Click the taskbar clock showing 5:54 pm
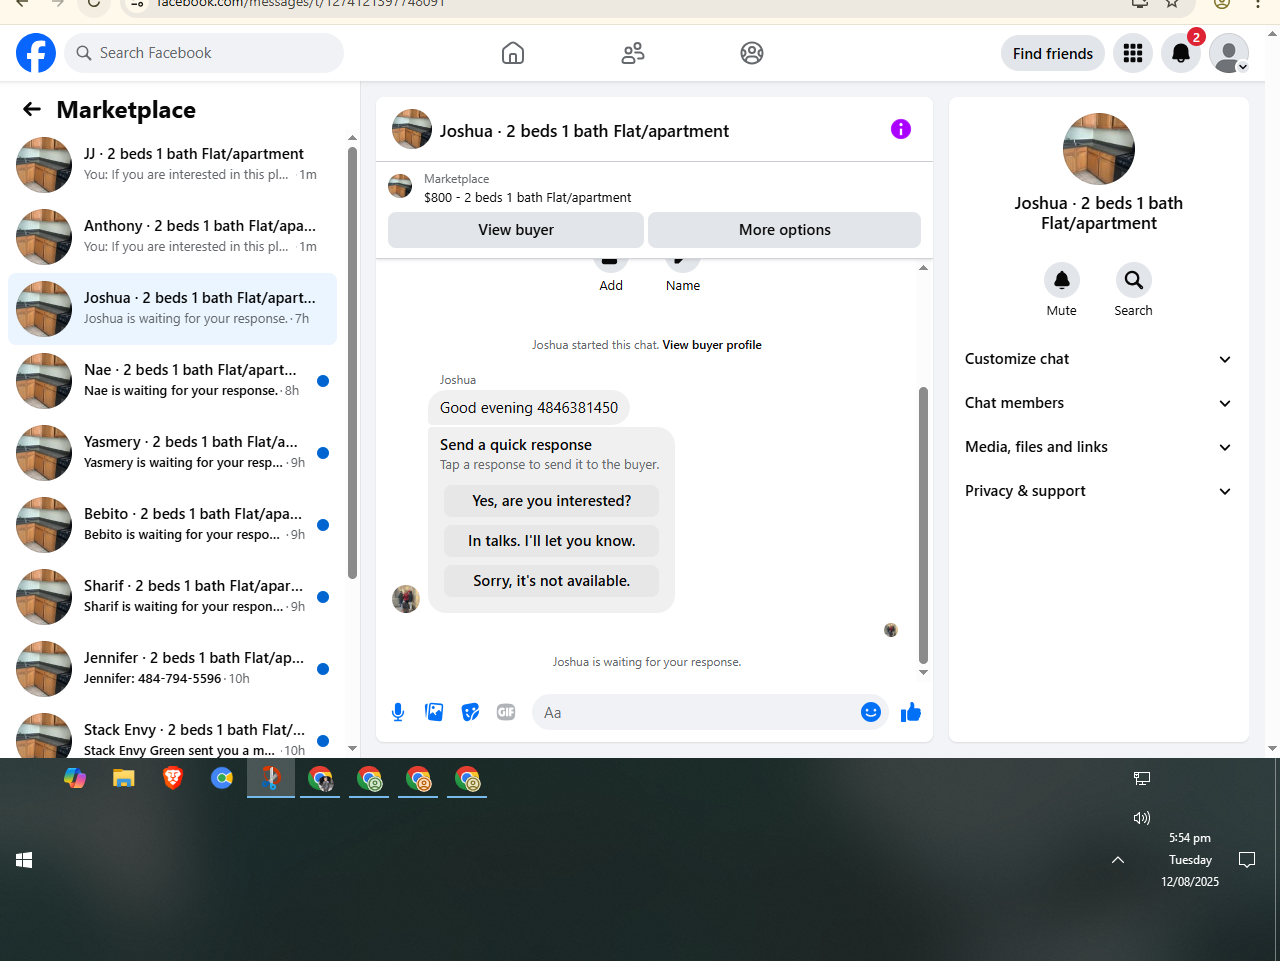This screenshot has width=1280, height=961. coord(1190,860)
